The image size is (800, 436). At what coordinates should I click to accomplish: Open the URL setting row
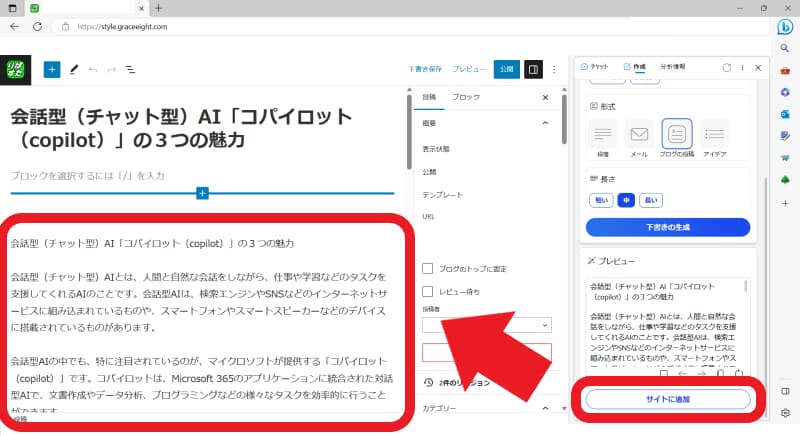pos(428,216)
